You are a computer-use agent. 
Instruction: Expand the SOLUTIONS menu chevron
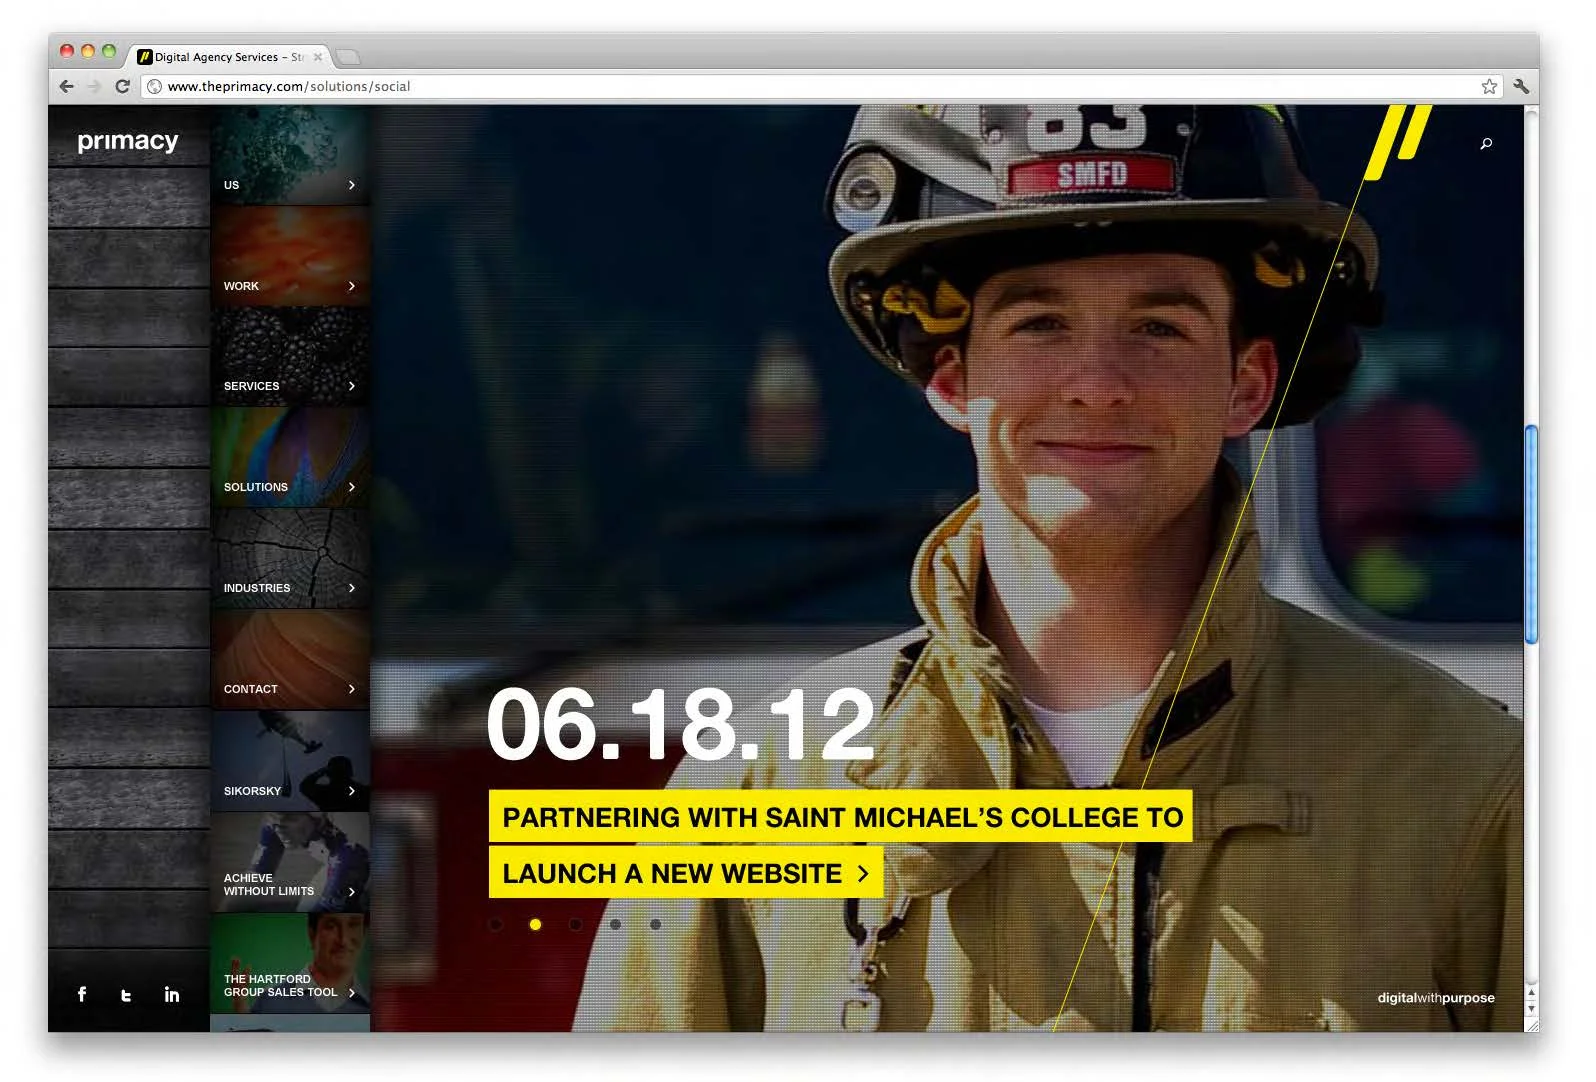(x=351, y=487)
